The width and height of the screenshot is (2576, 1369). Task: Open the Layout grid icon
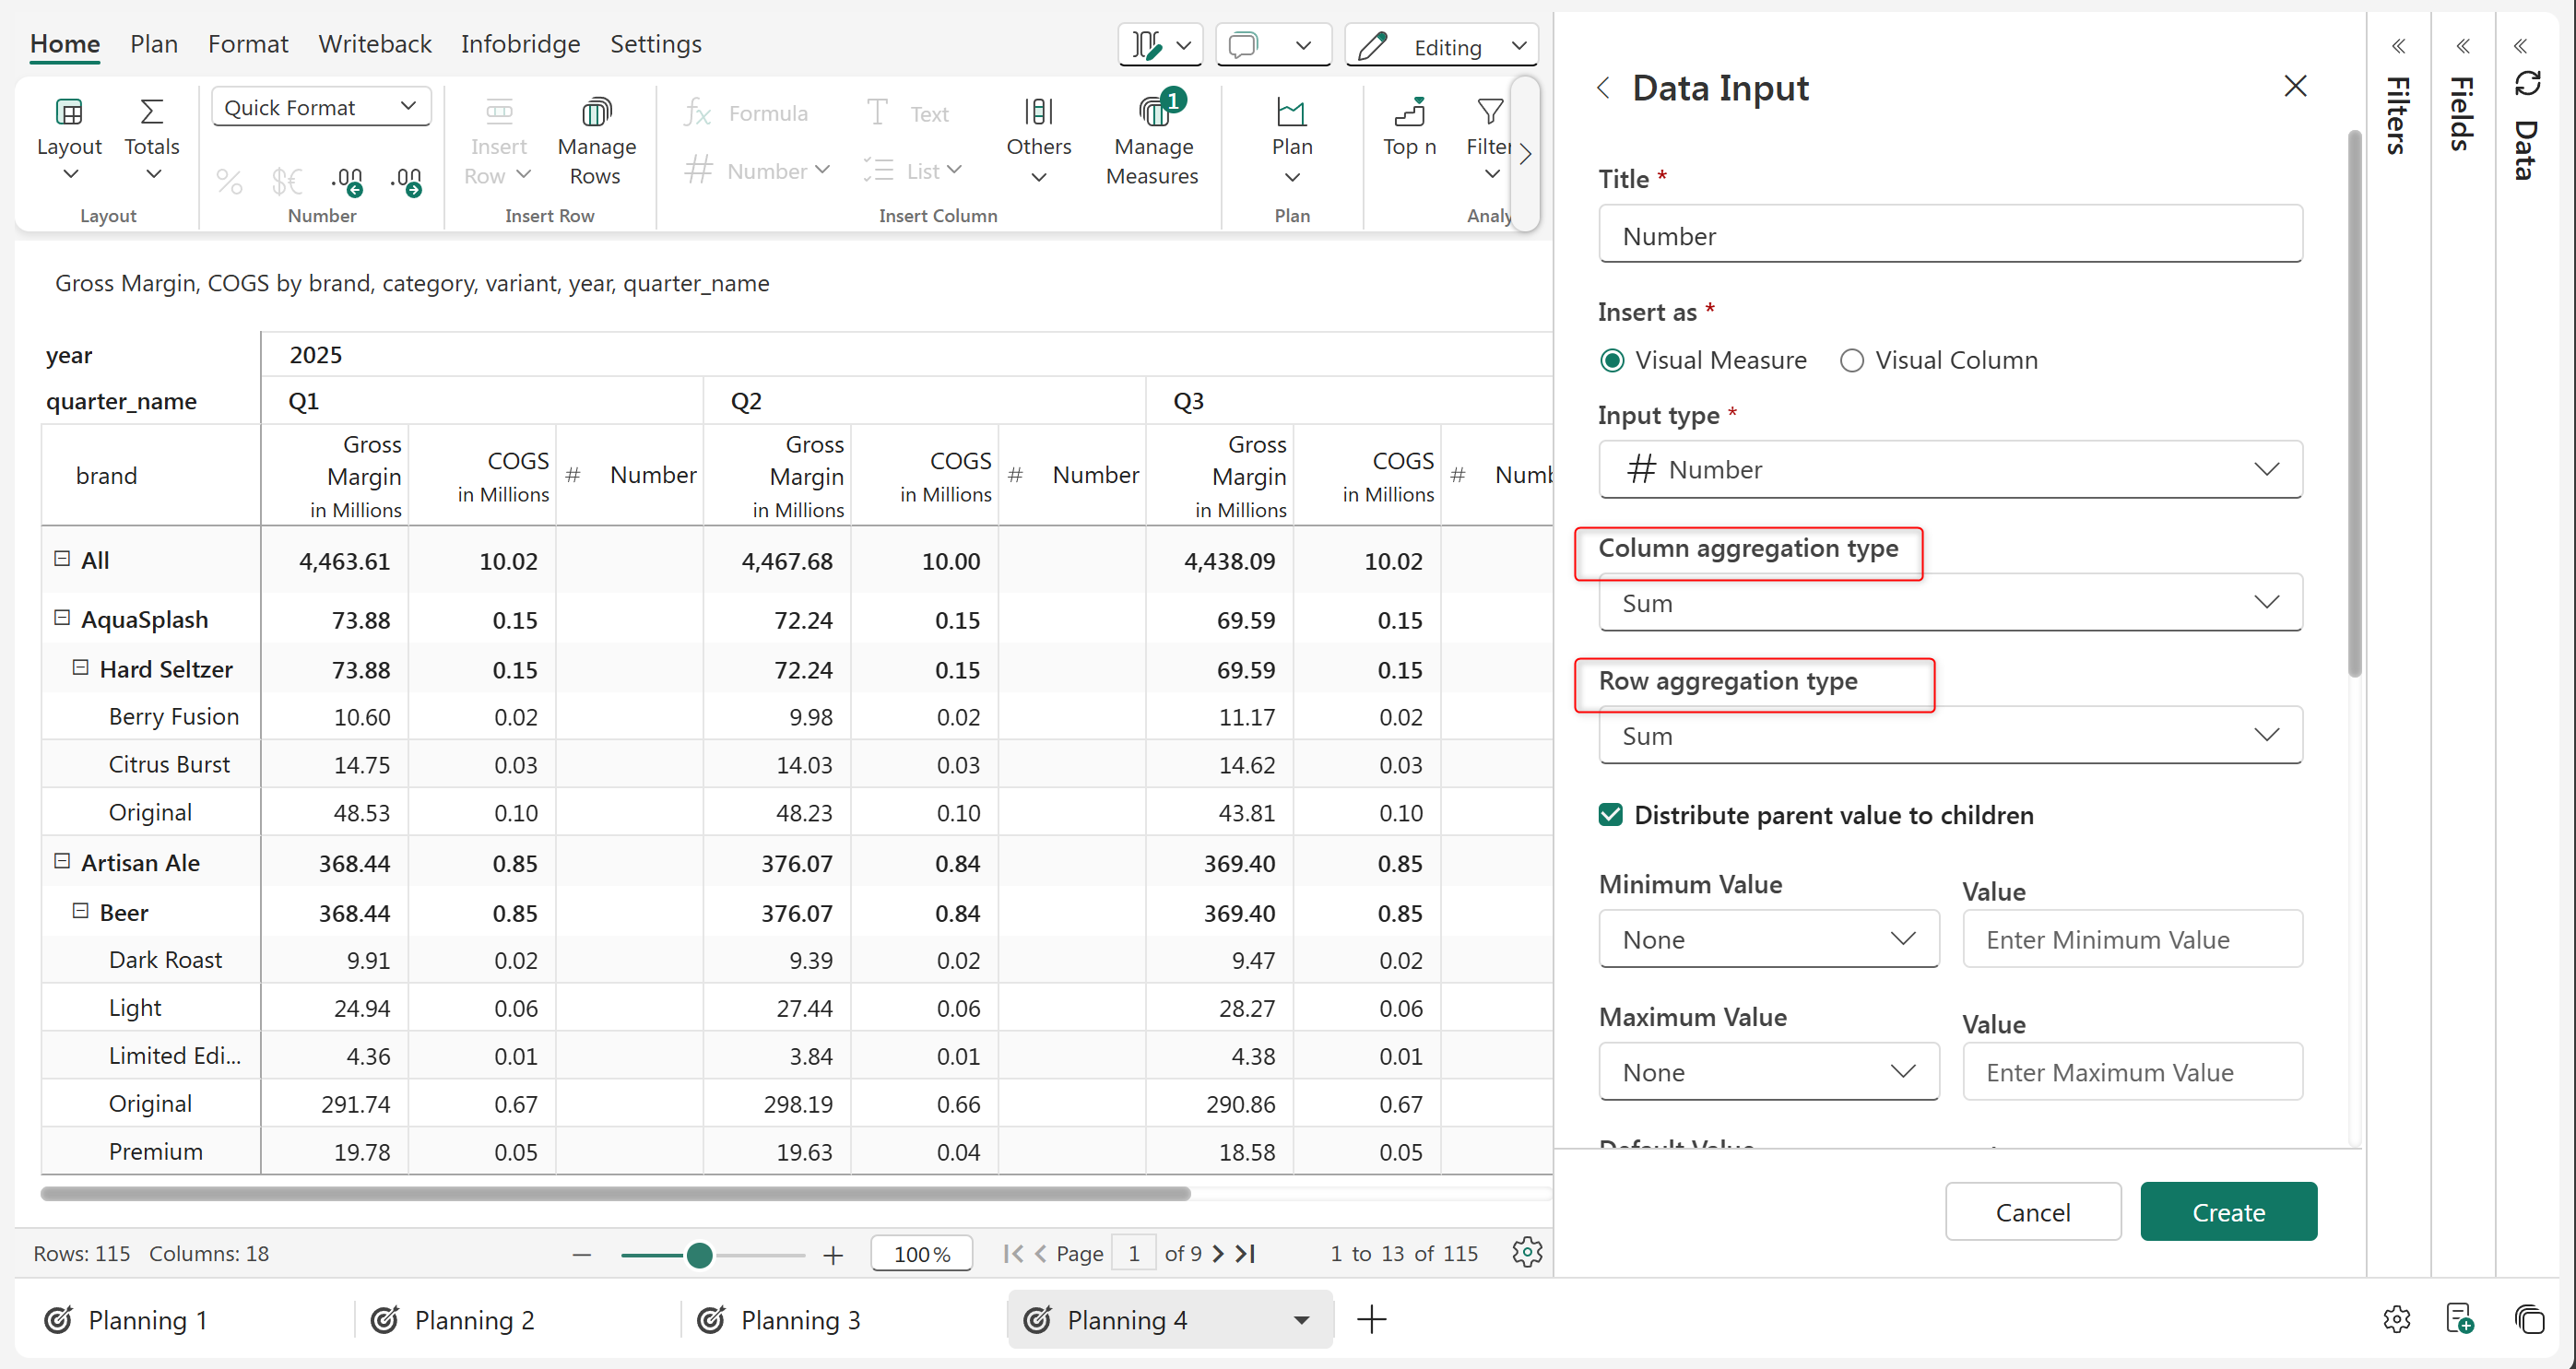68,112
